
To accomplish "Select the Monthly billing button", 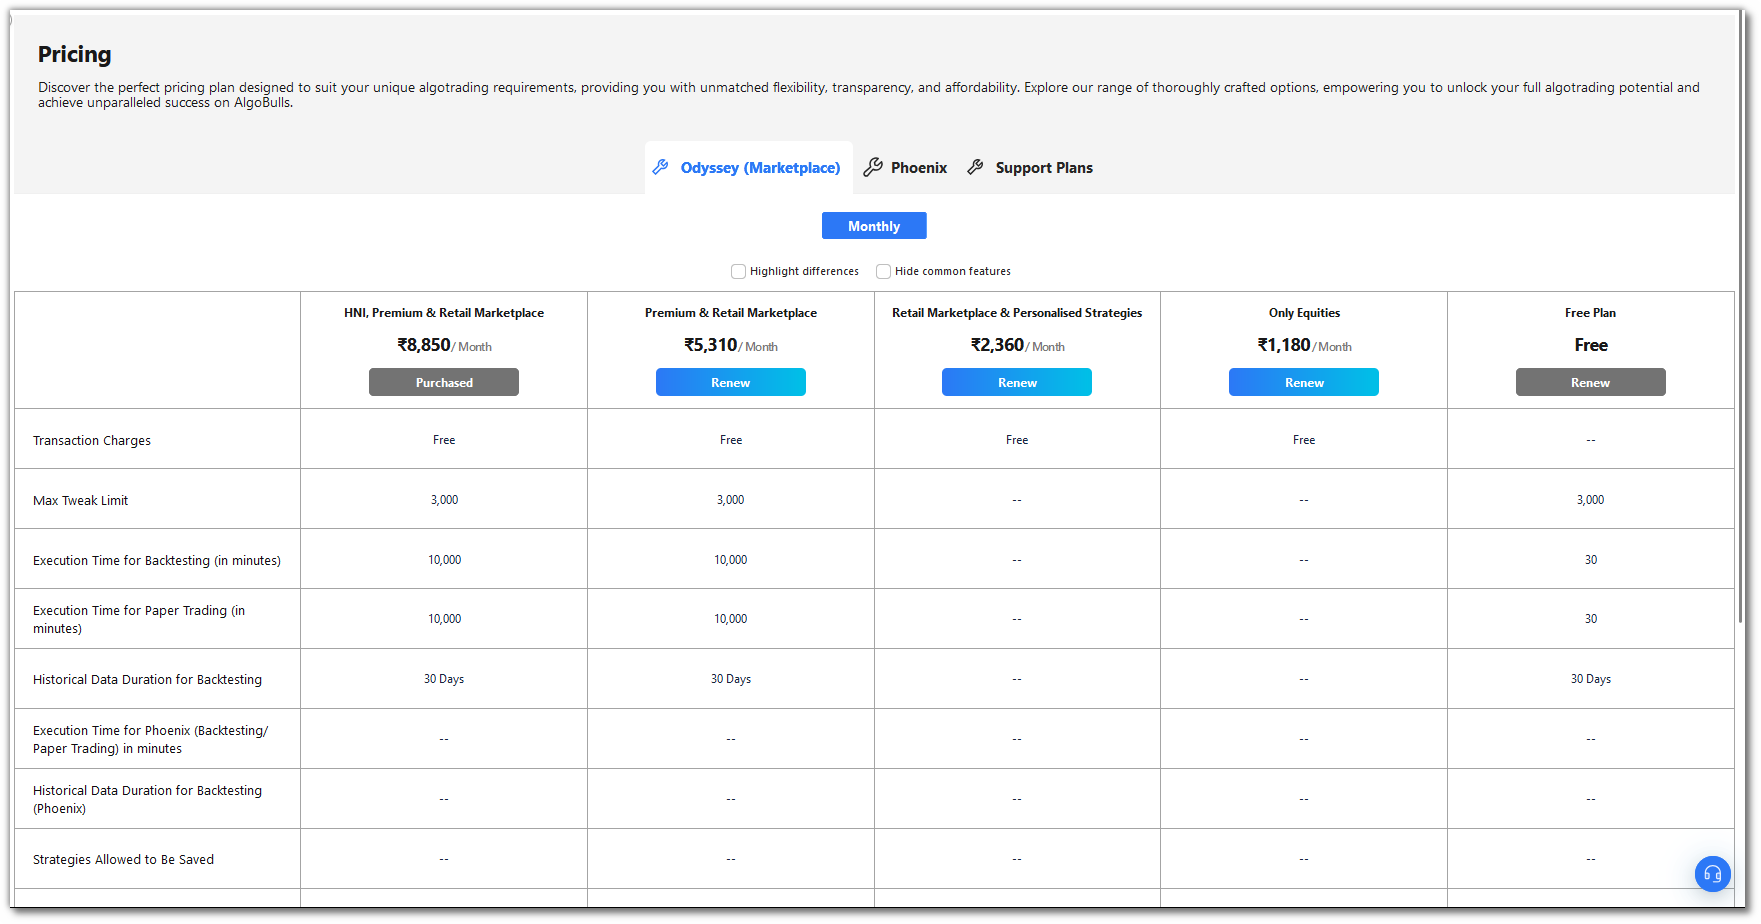I will coord(874,226).
